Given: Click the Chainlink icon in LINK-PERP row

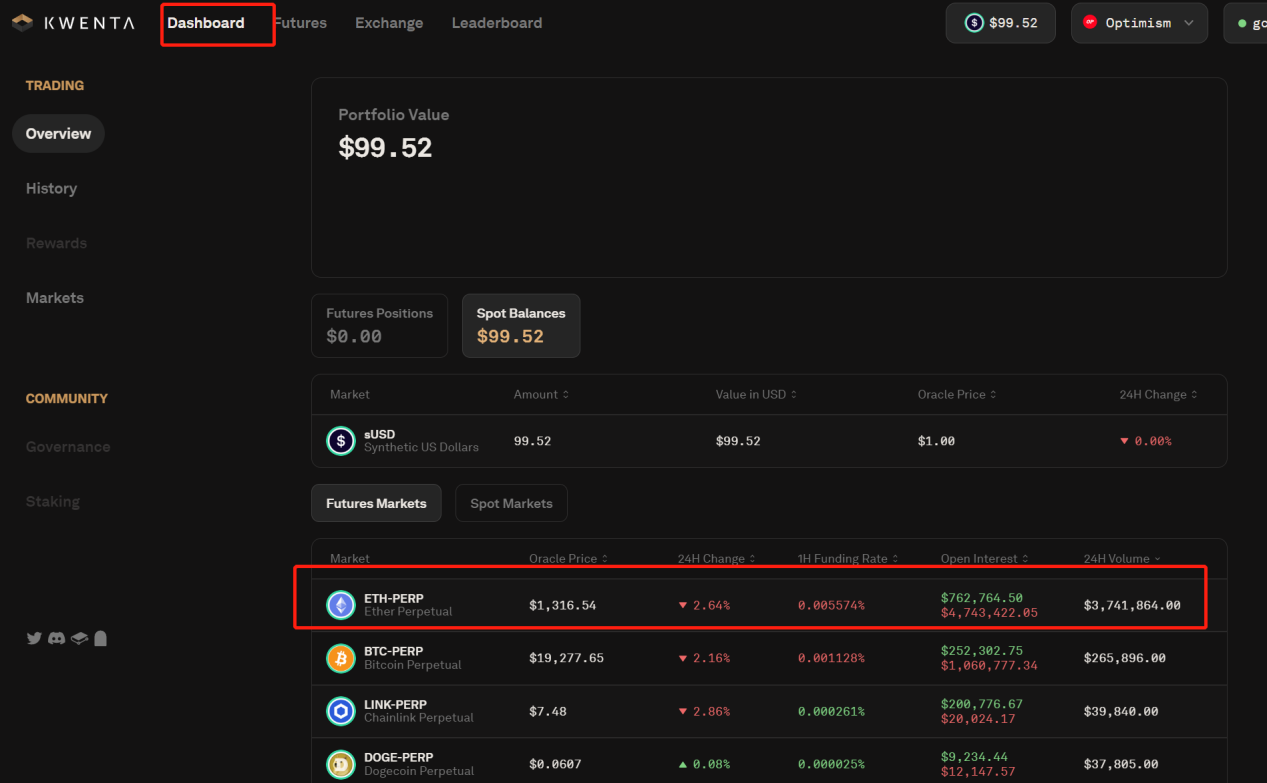Looking at the screenshot, I should click(x=341, y=711).
